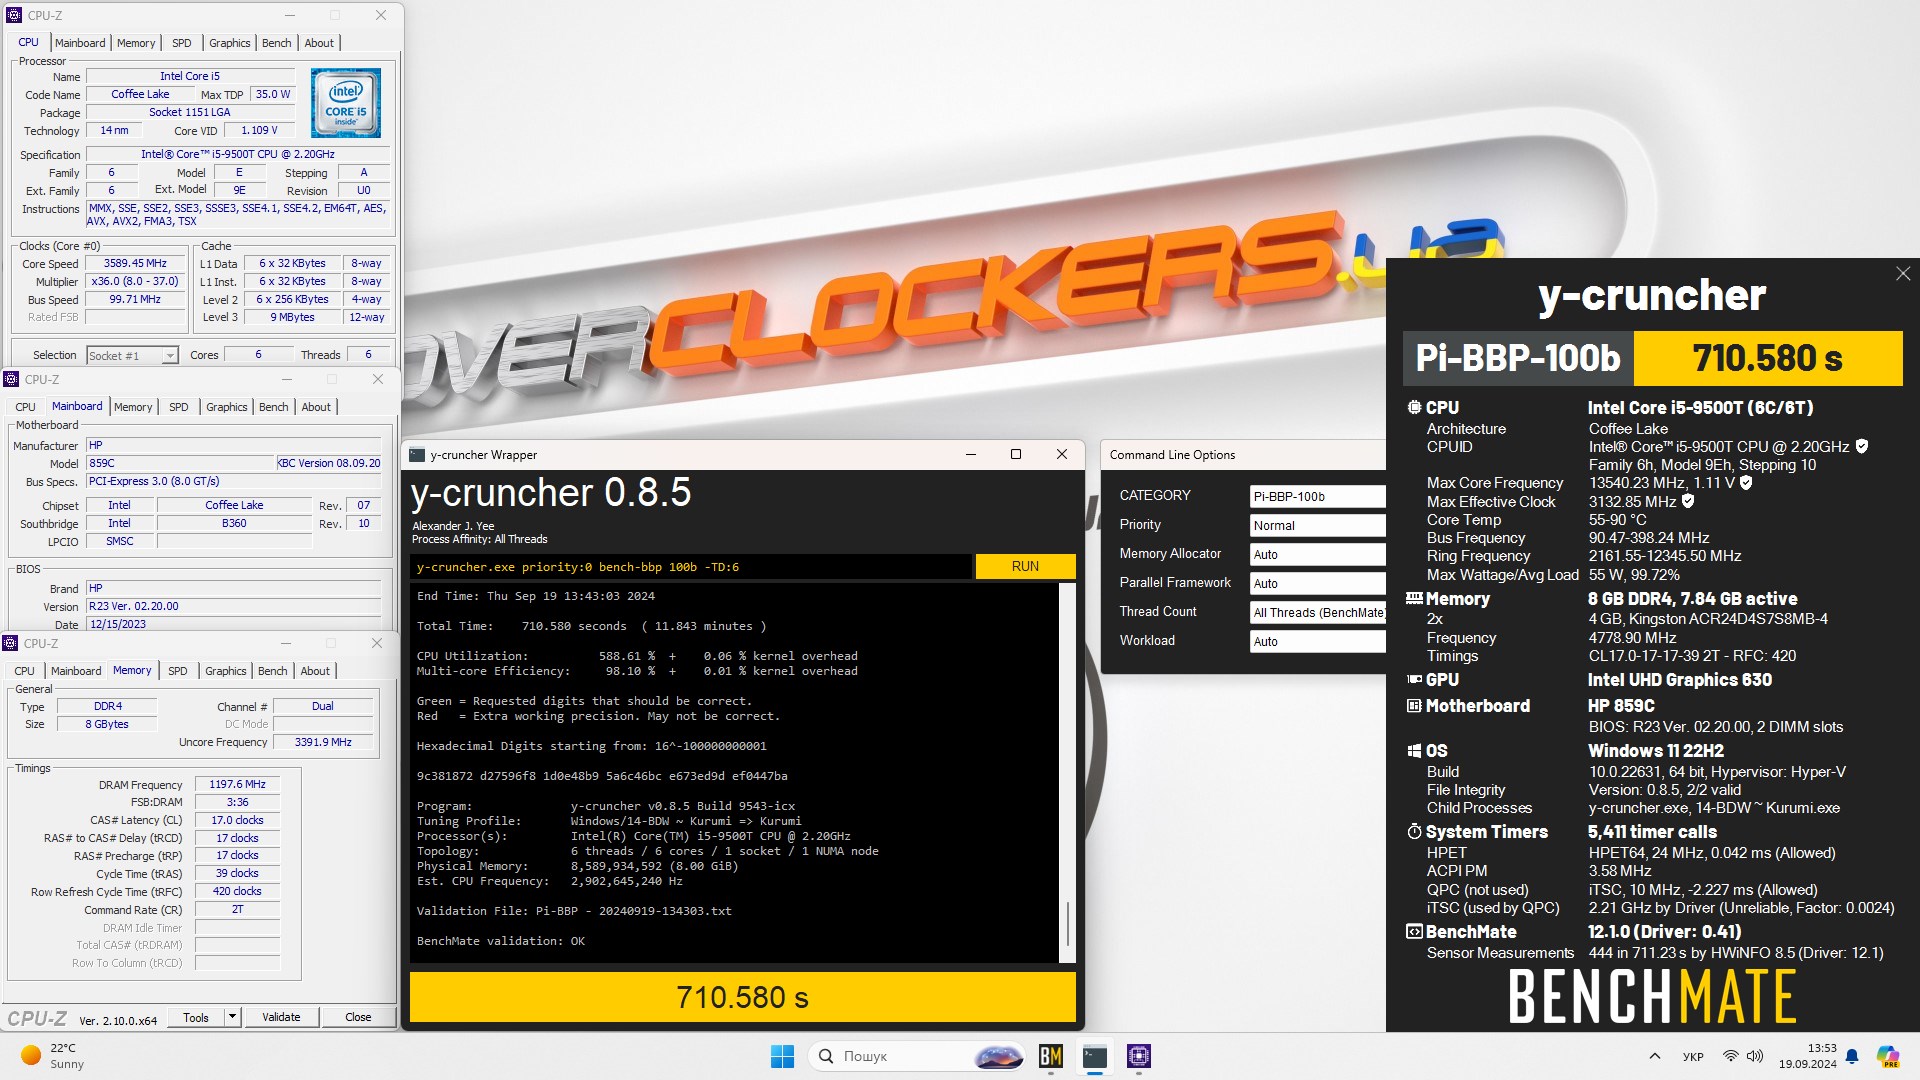Viewport: 1920px width, 1080px height.
Task: Click the Close button in CPU-Z
Action: (358, 1017)
